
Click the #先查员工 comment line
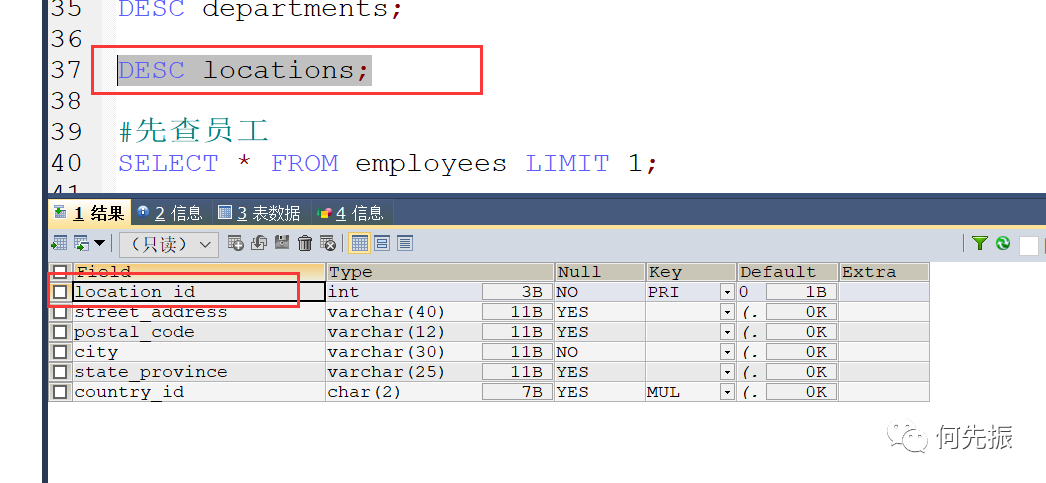pos(193,131)
